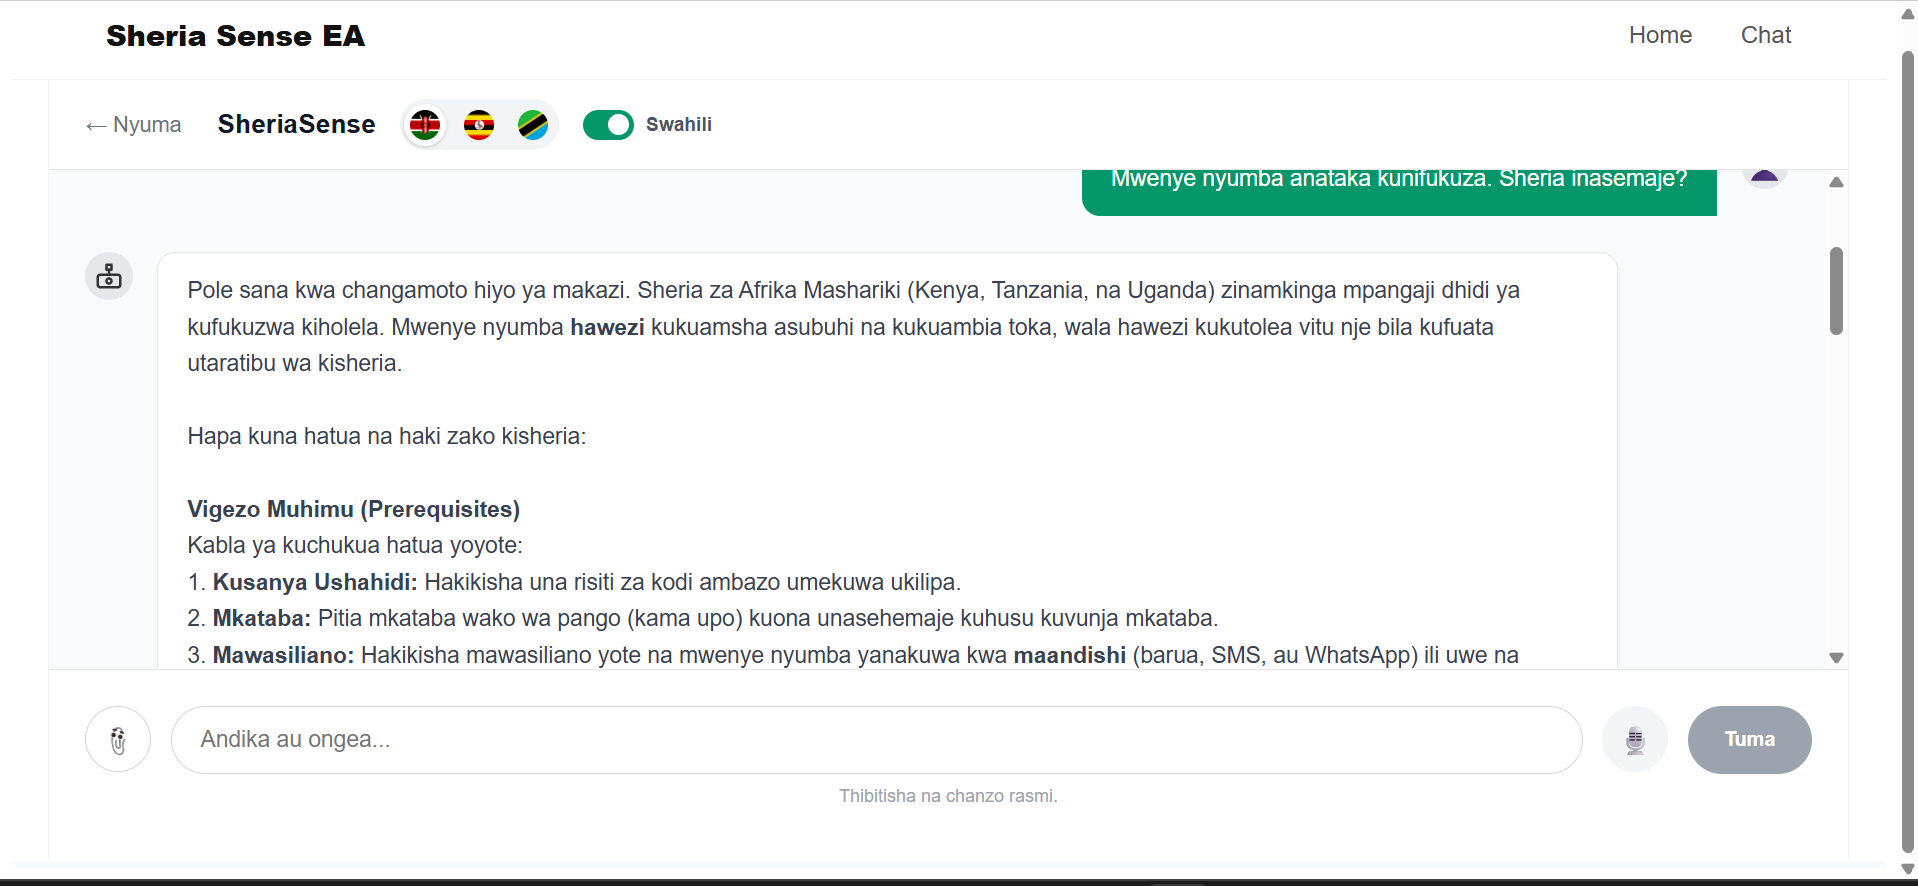This screenshot has width=1918, height=886.
Task: Focus the 'Andika au ongea...' message field
Action: coord(877,740)
